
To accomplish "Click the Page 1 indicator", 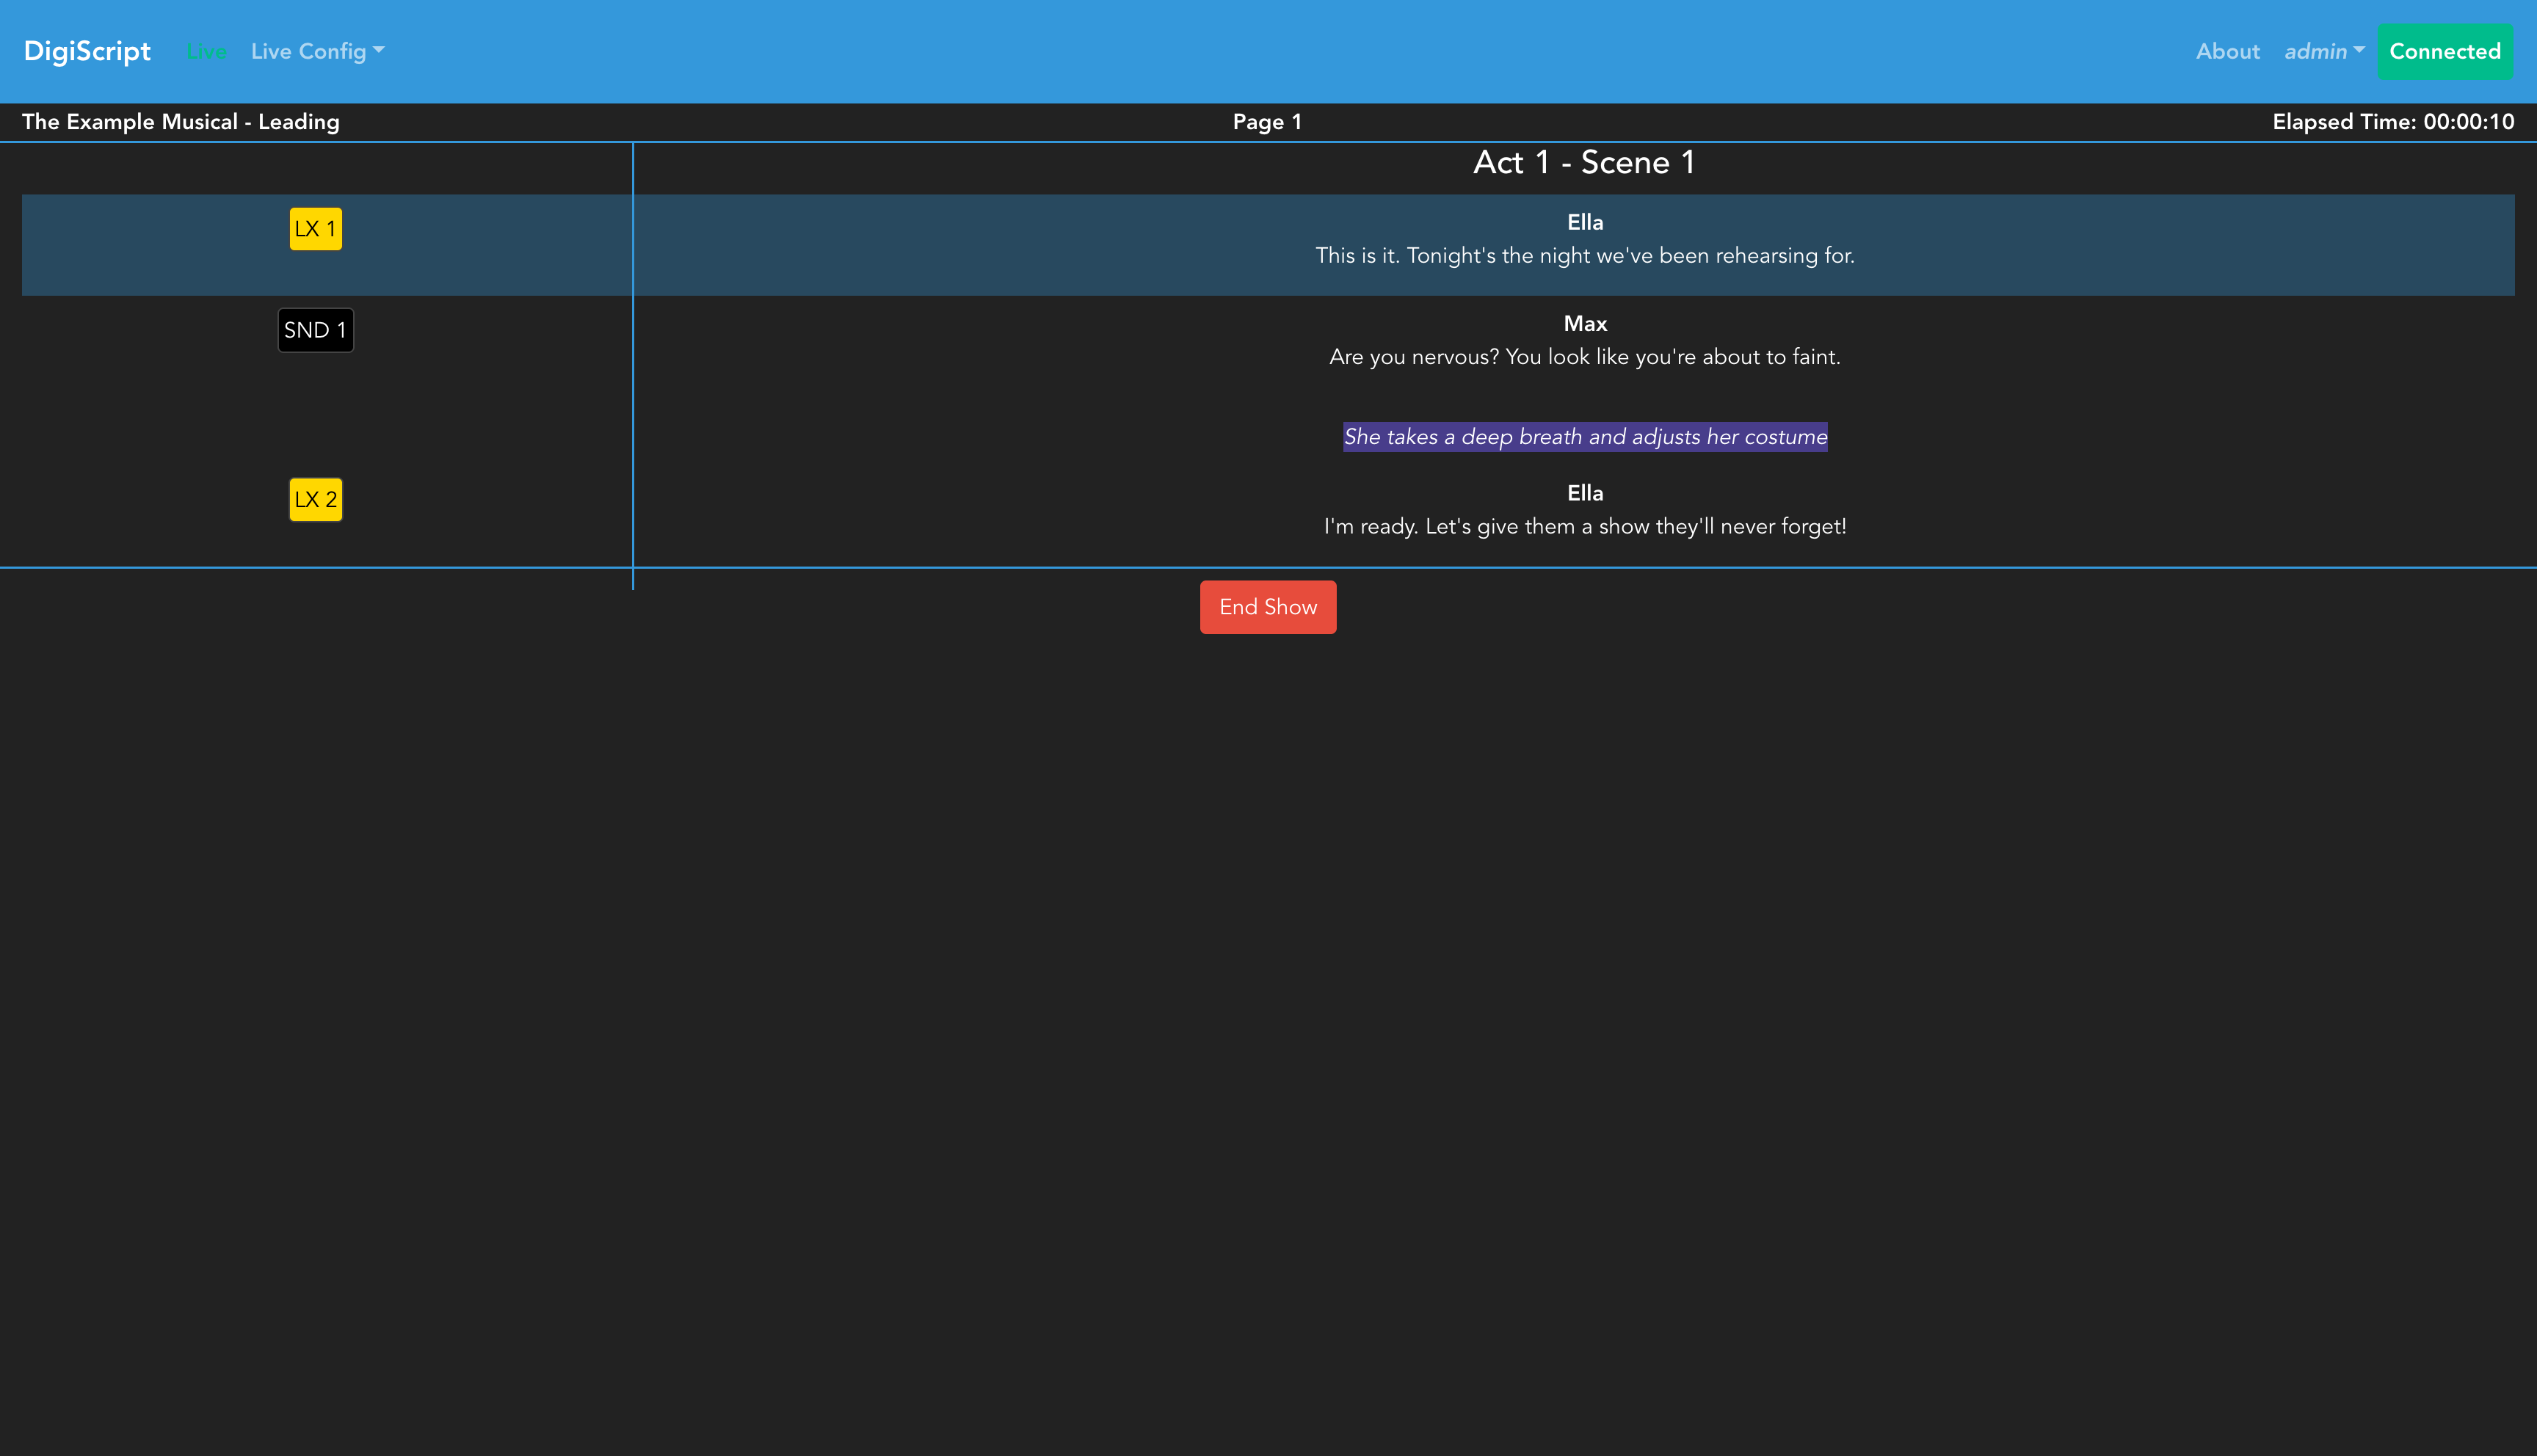I will [1267, 122].
